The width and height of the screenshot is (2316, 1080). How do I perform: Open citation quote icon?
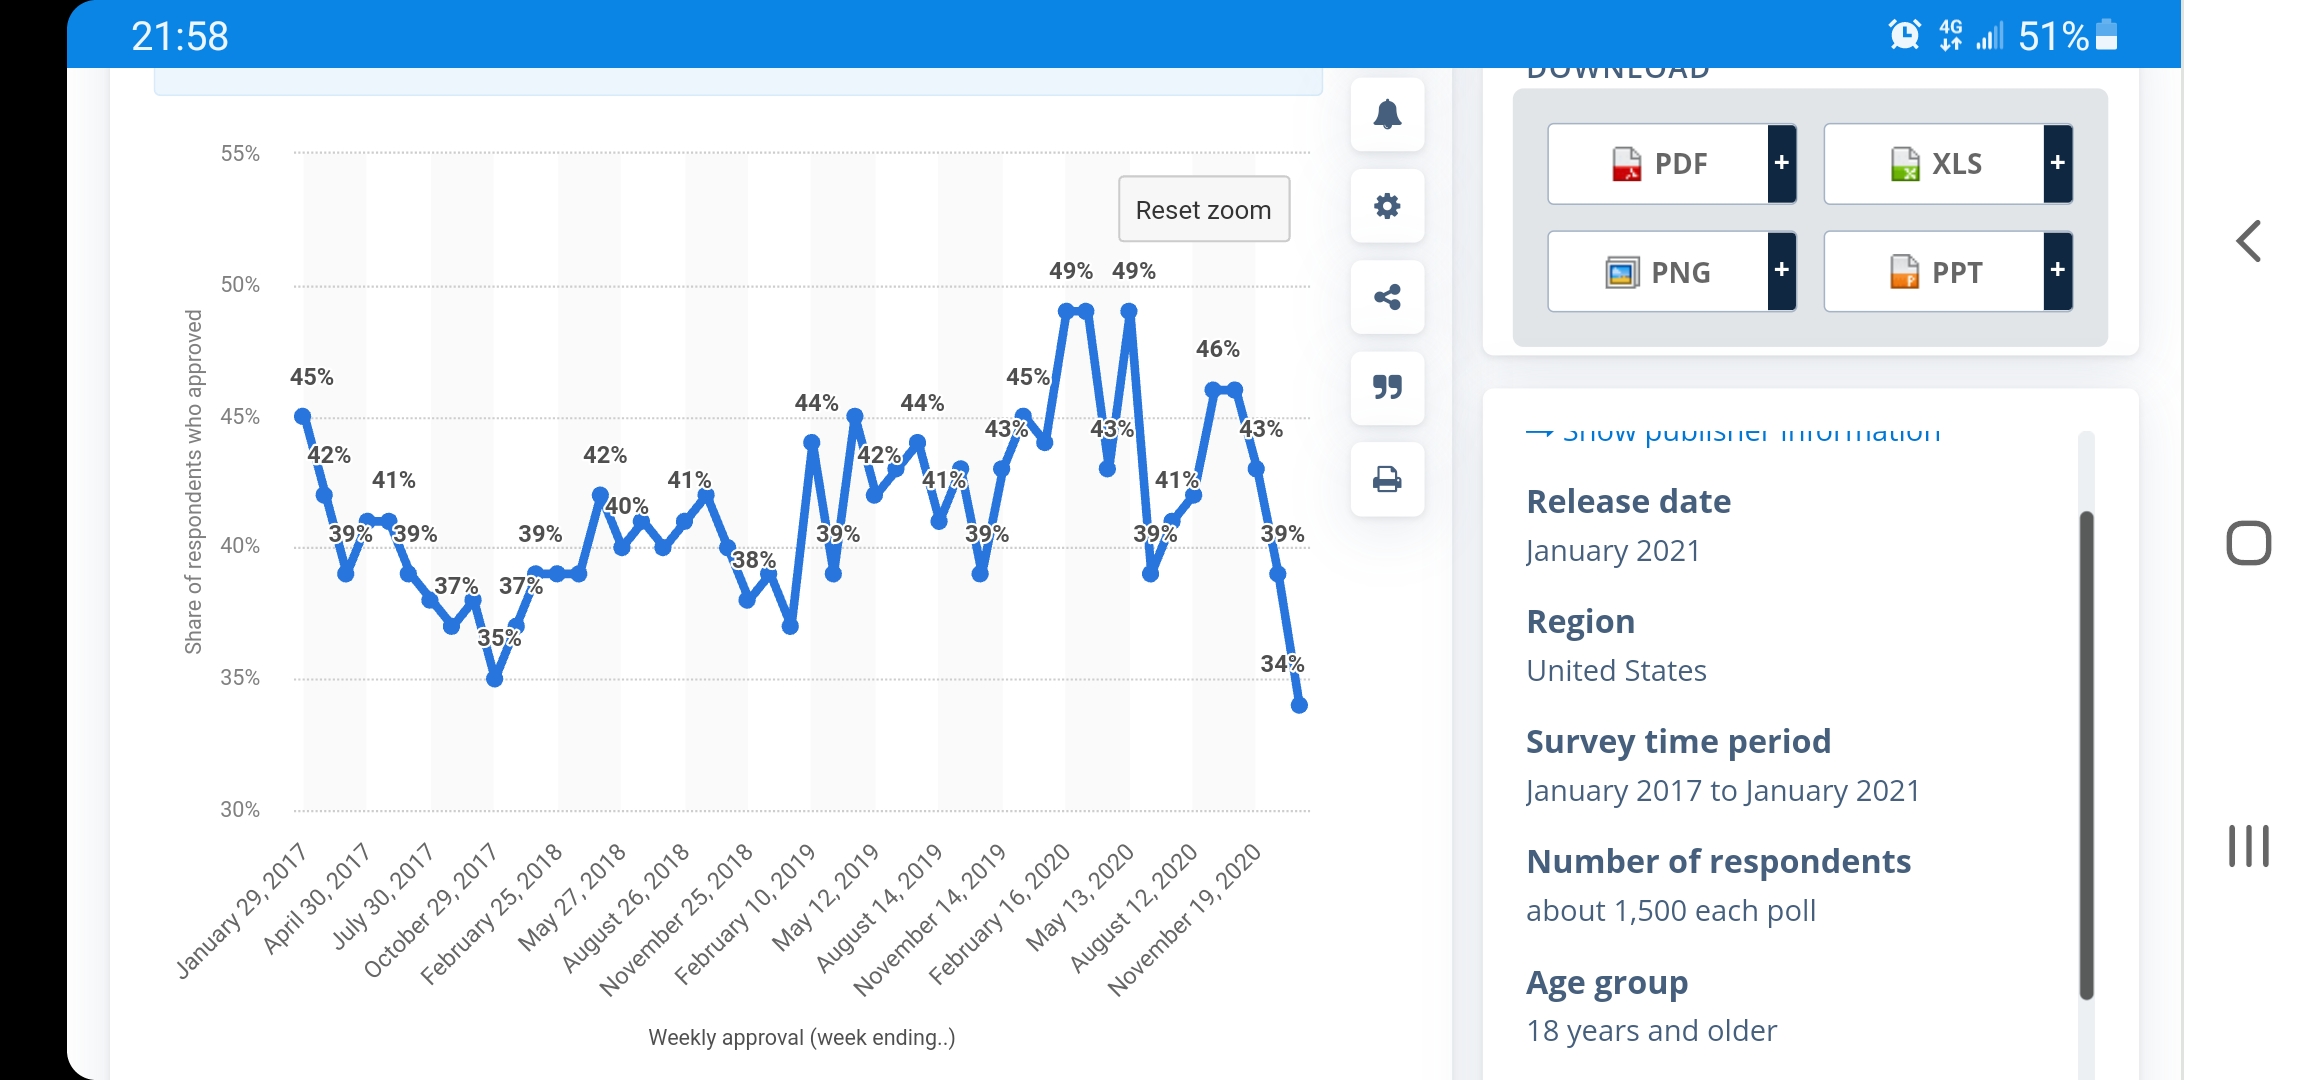(1387, 387)
